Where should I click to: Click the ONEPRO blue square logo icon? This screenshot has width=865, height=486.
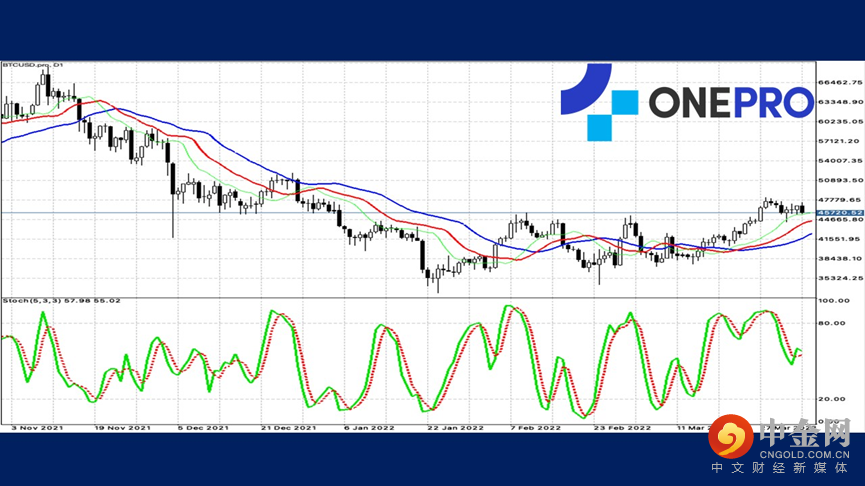click(x=598, y=102)
